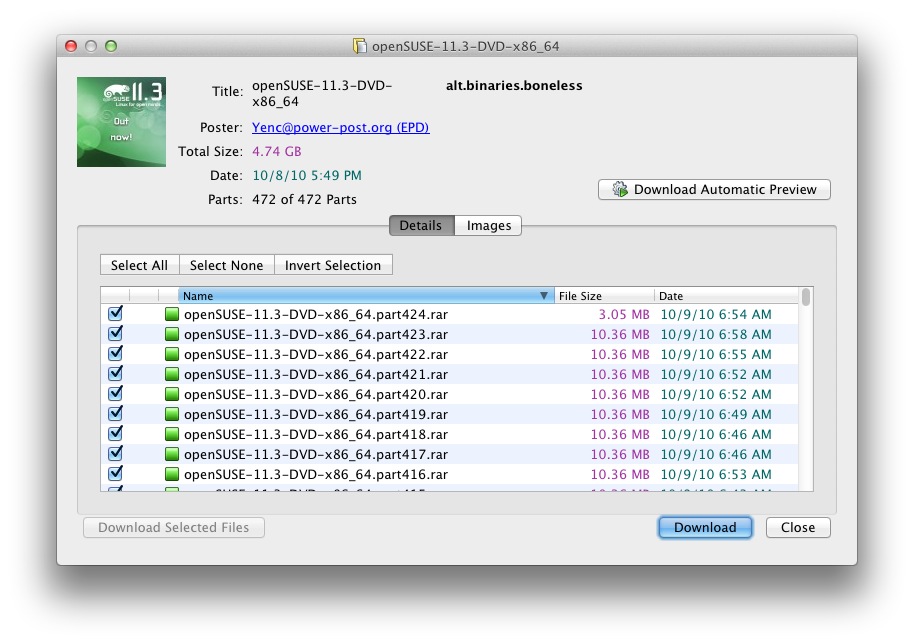Click the red window close button
Viewport: 914px width, 644px height.
click(71, 46)
